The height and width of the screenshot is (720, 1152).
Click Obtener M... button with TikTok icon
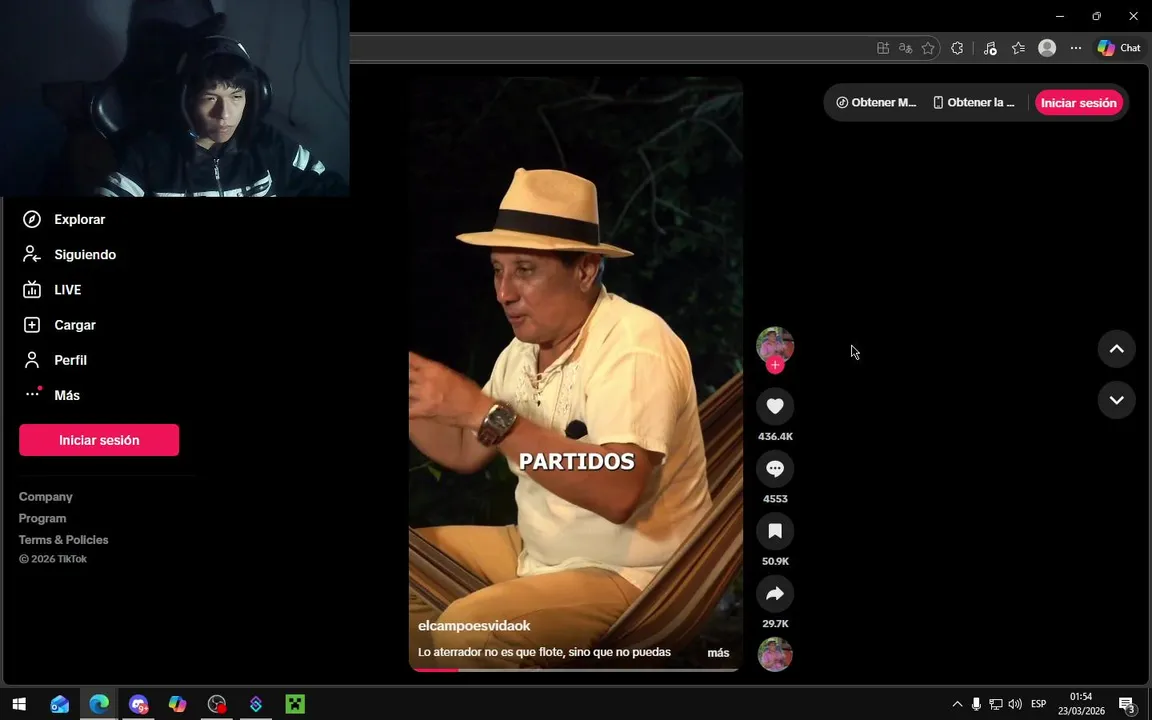[876, 103]
